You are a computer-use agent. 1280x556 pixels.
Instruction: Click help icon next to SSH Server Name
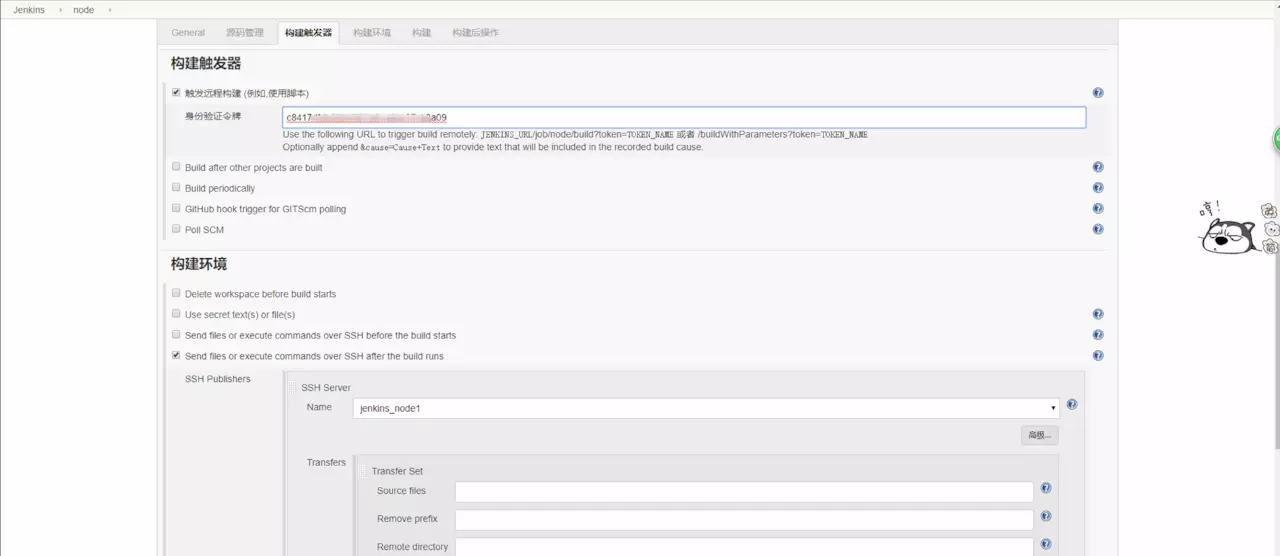[x=1071, y=405]
